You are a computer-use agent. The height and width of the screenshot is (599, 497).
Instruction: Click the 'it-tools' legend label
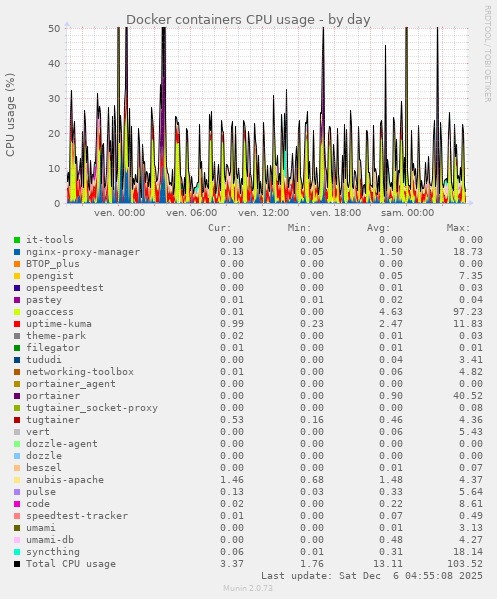[x=50, y=240]
